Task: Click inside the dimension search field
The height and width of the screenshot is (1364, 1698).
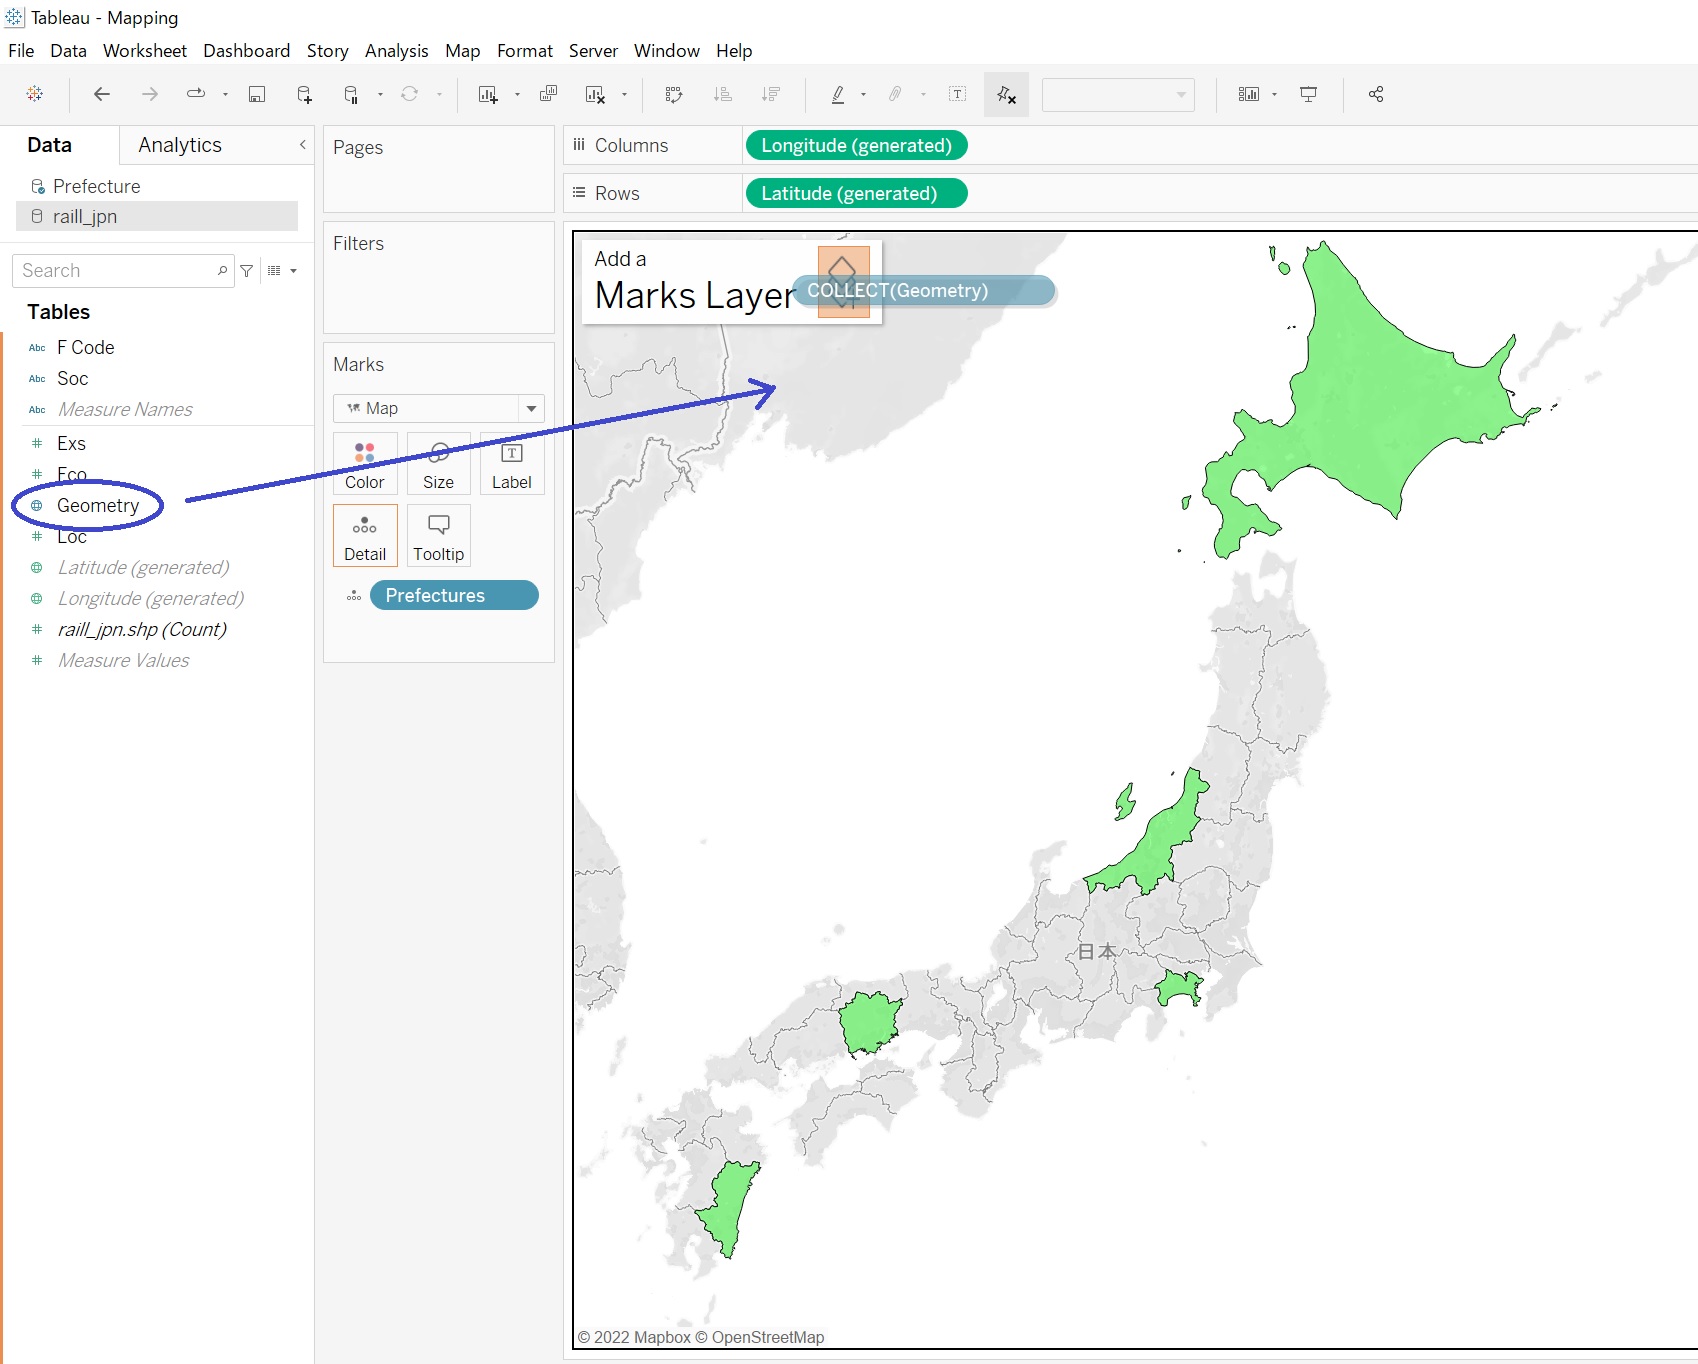Action: coord(115,270)
